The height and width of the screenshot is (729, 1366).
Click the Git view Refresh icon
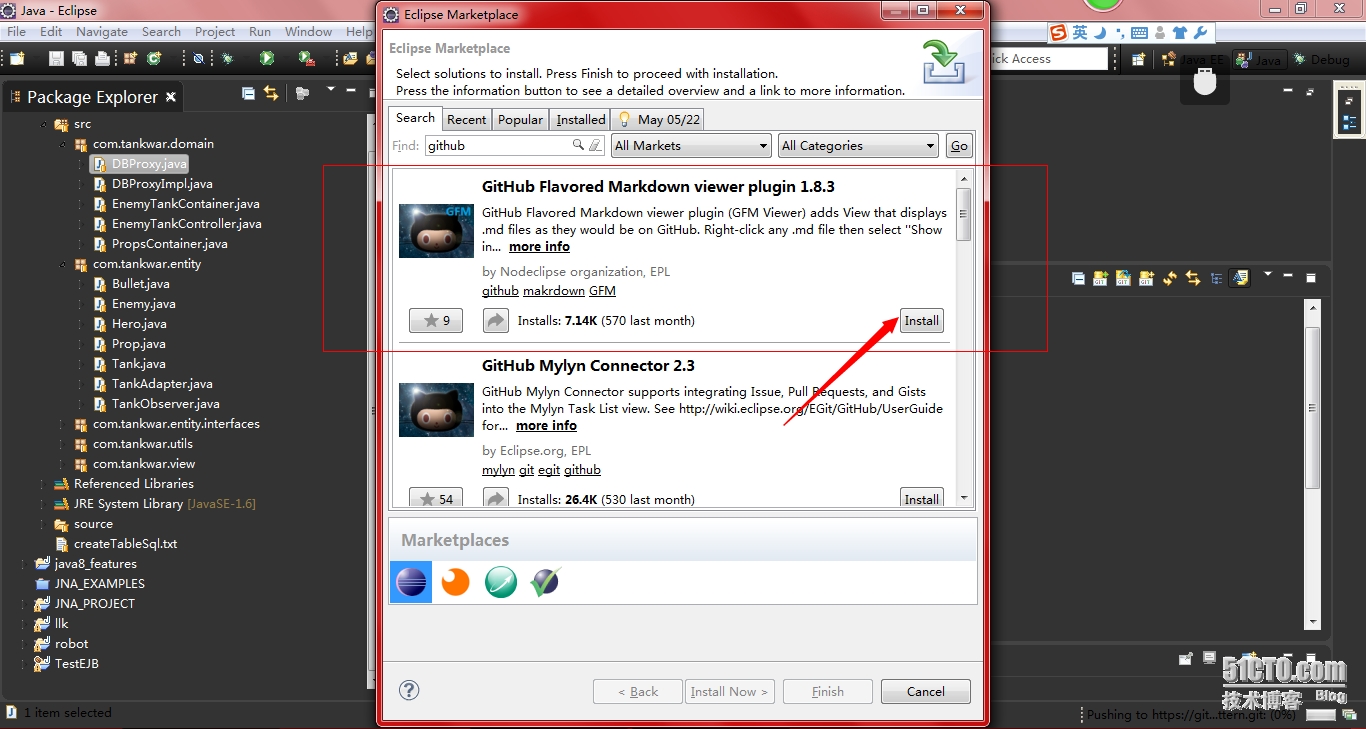(x=1170, y=278)
